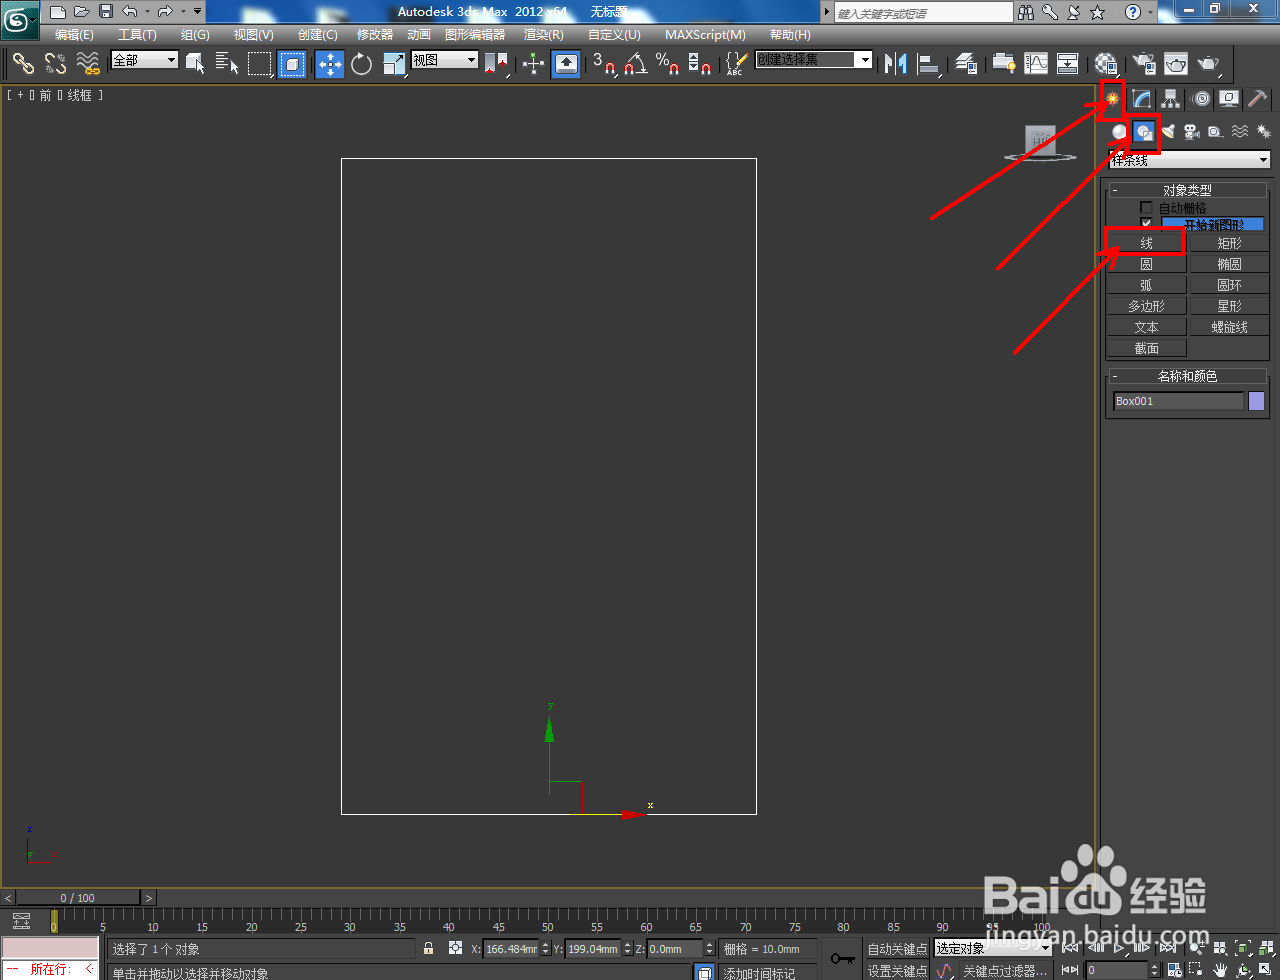Click the 螺旋线 shape button
Screen dimensions: 1280x980
pyautogui.click(x=1229, y=327)
